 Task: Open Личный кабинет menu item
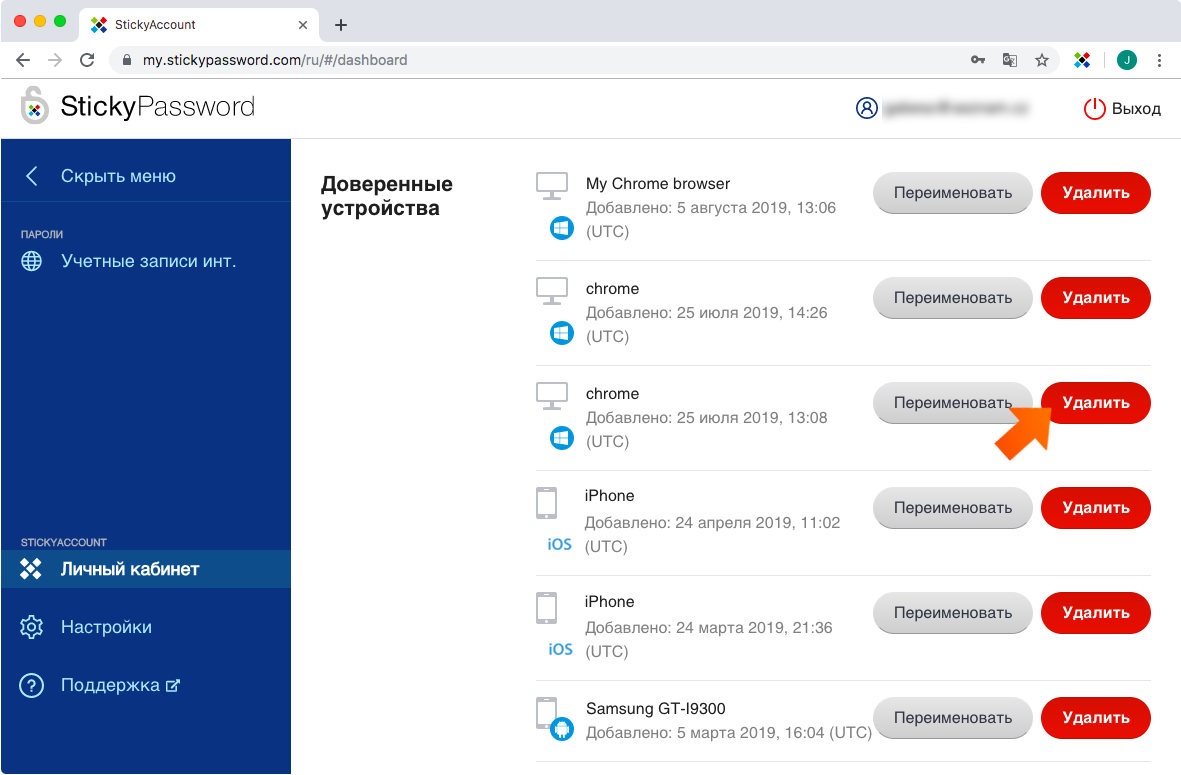click(145, 569)
